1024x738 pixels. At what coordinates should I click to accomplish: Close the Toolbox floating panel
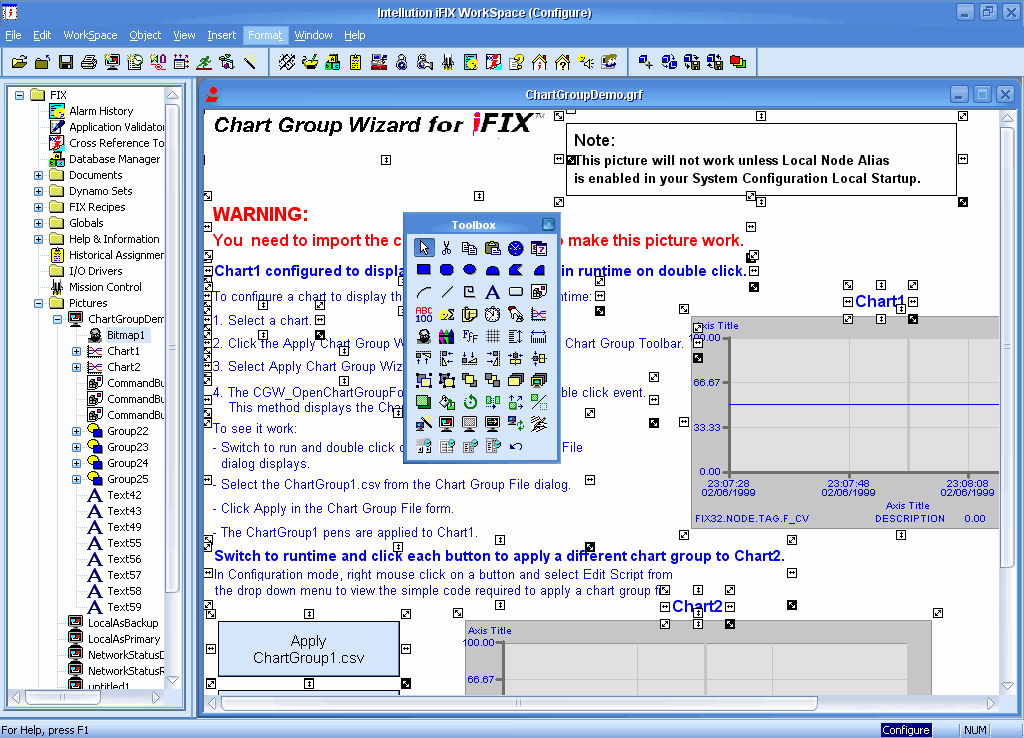(549, 225)
